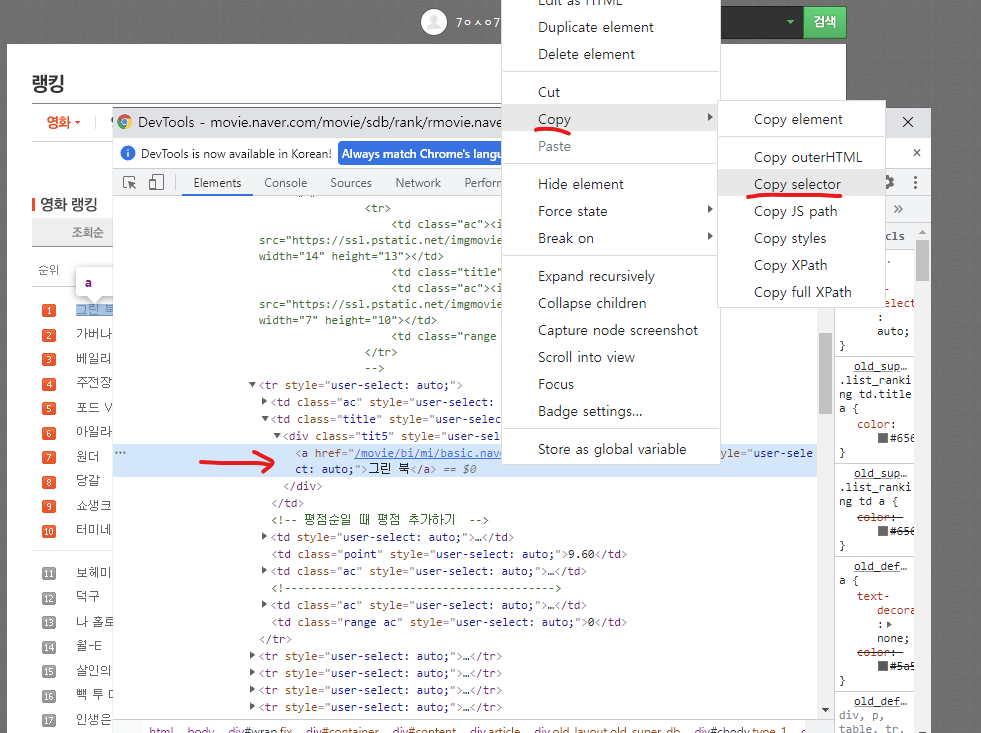Select Store as global variable
The width and height of the screenshot is (981, 733).
click(x=611, y=448)
